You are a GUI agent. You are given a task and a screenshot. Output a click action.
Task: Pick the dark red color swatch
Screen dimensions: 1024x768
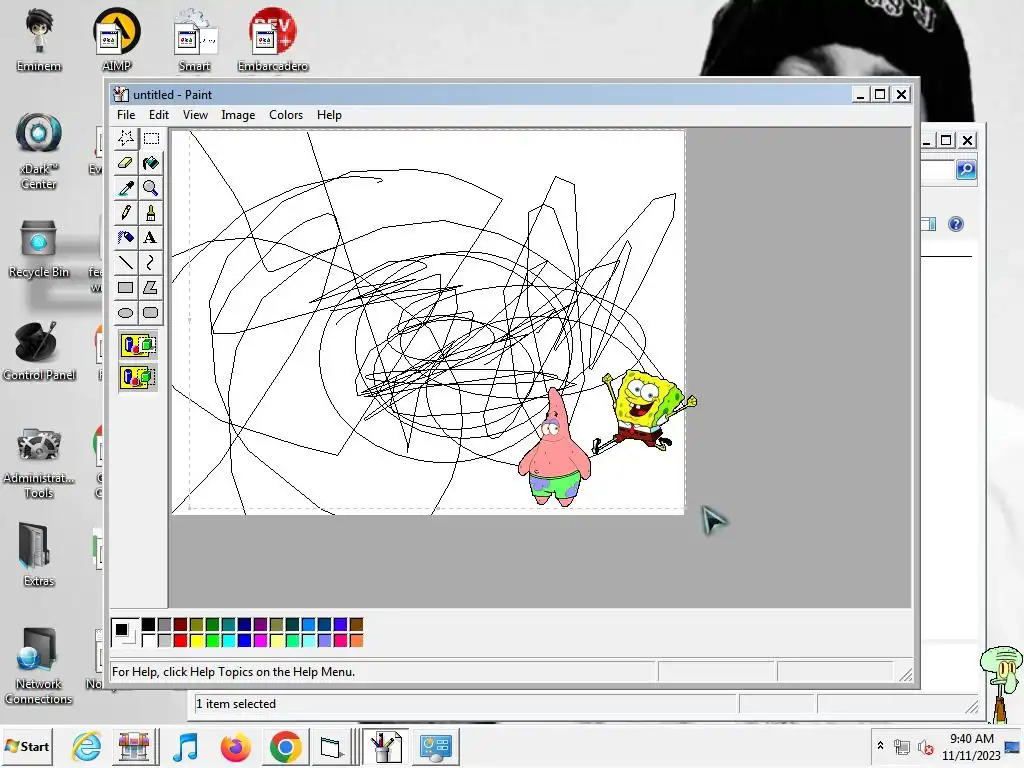click(180, 625)
